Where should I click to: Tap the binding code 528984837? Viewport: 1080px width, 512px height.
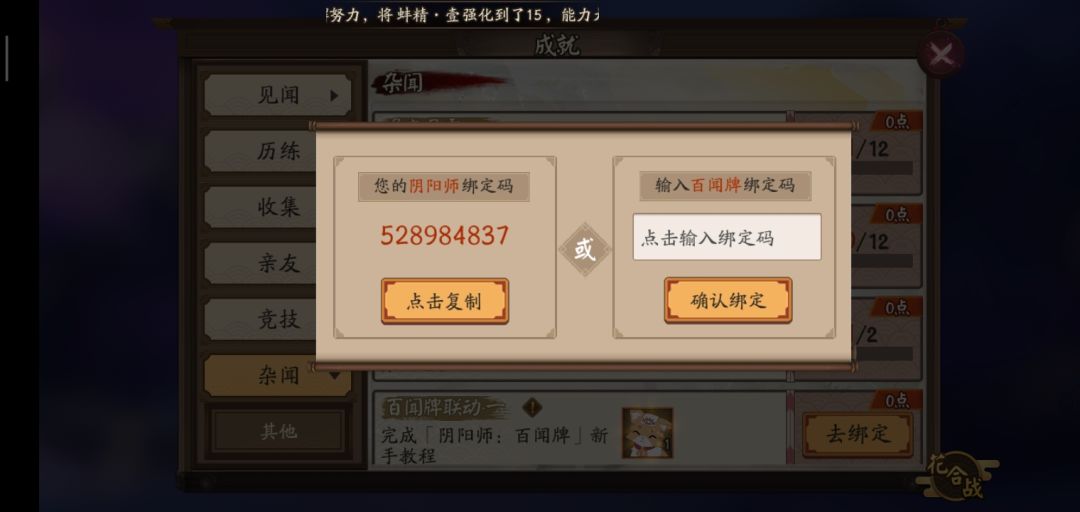[445, 236]
